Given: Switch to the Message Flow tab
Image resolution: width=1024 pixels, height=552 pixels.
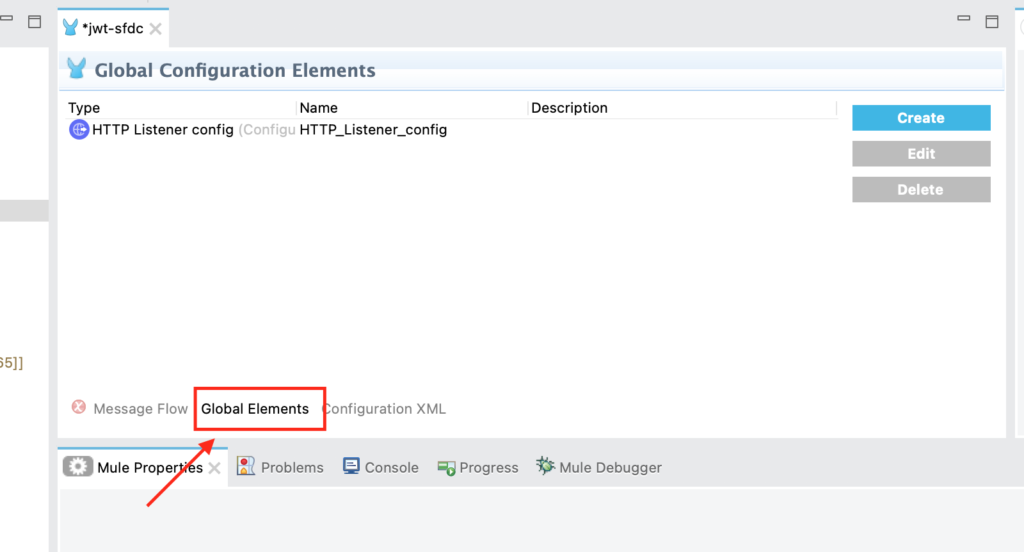Looking at the screenshot, I should (x=140, y=409).
